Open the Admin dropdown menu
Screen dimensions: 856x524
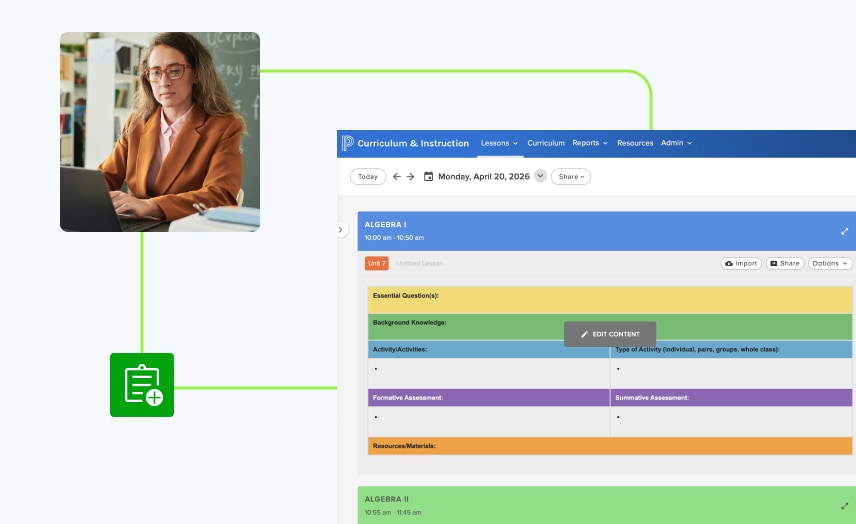click(x=676, y=143)
